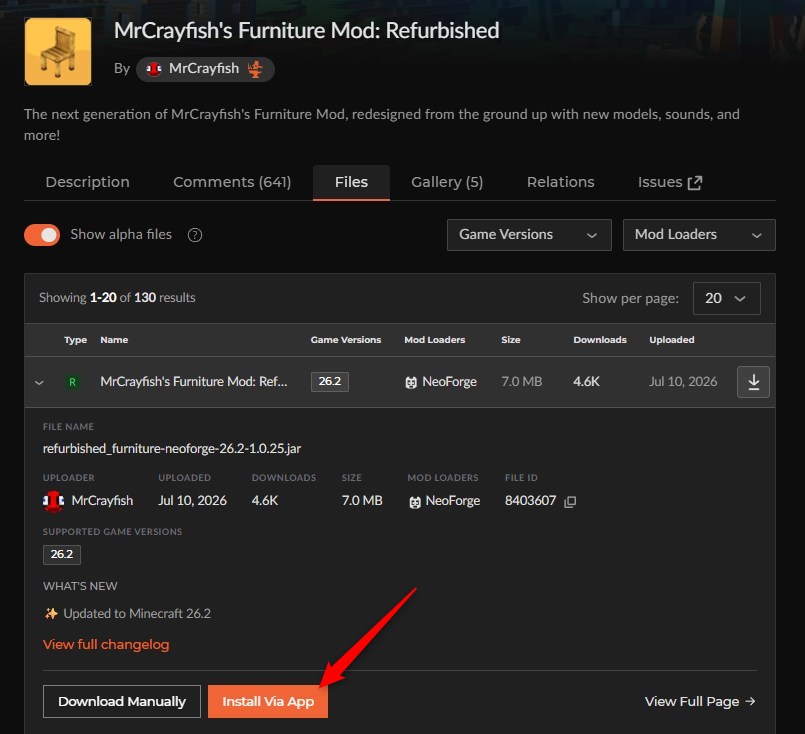Click the sparkle icon beside Updated to Minecraft 26.2

[x=51, y=613]
